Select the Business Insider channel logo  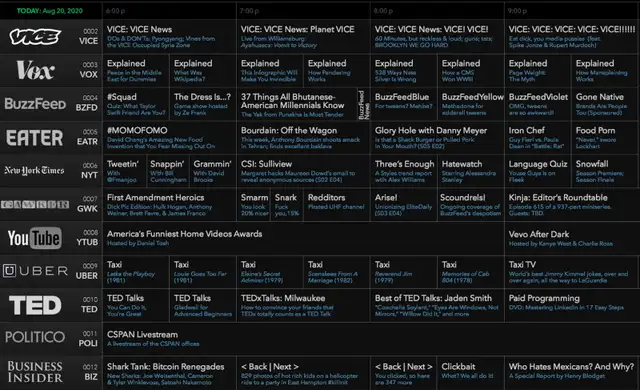[x=35, y=372]
